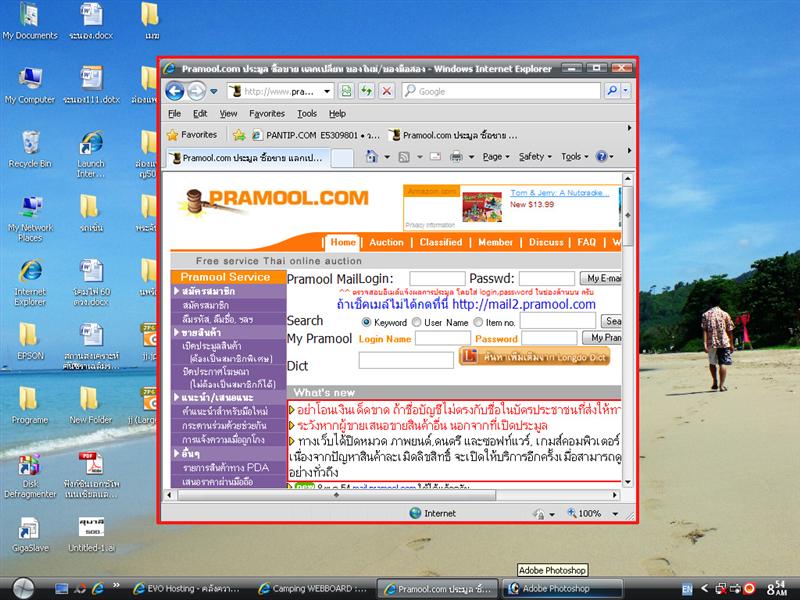Click the Refresh page icon
The image size is (800, 600).
[367, 91]
